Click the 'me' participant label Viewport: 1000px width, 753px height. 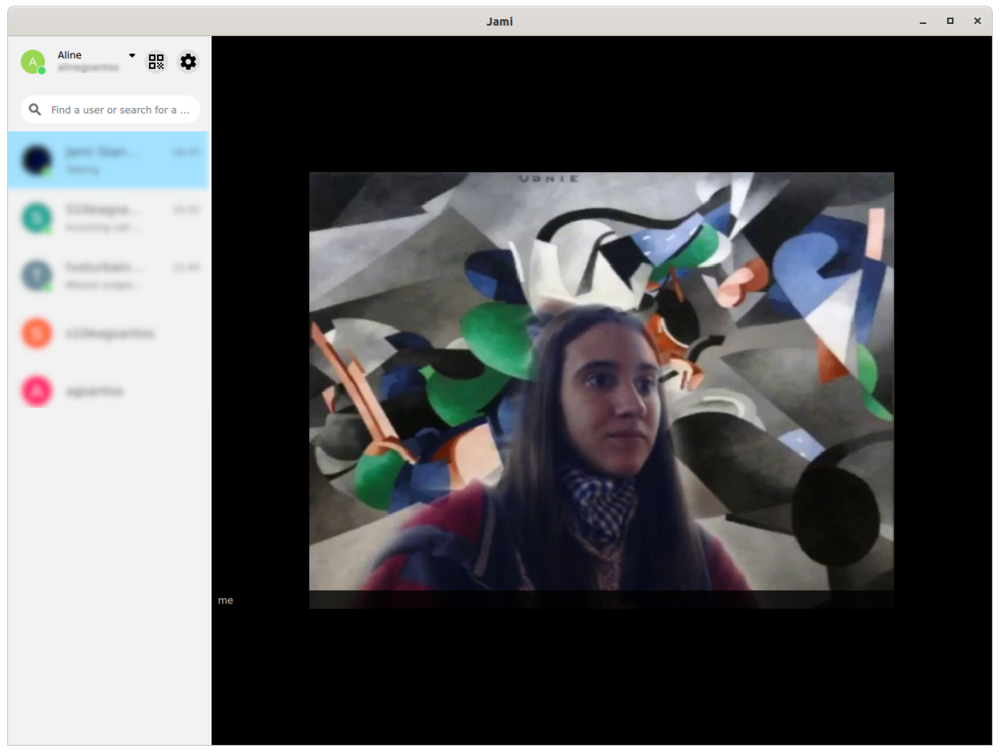[x=226, y=600]
